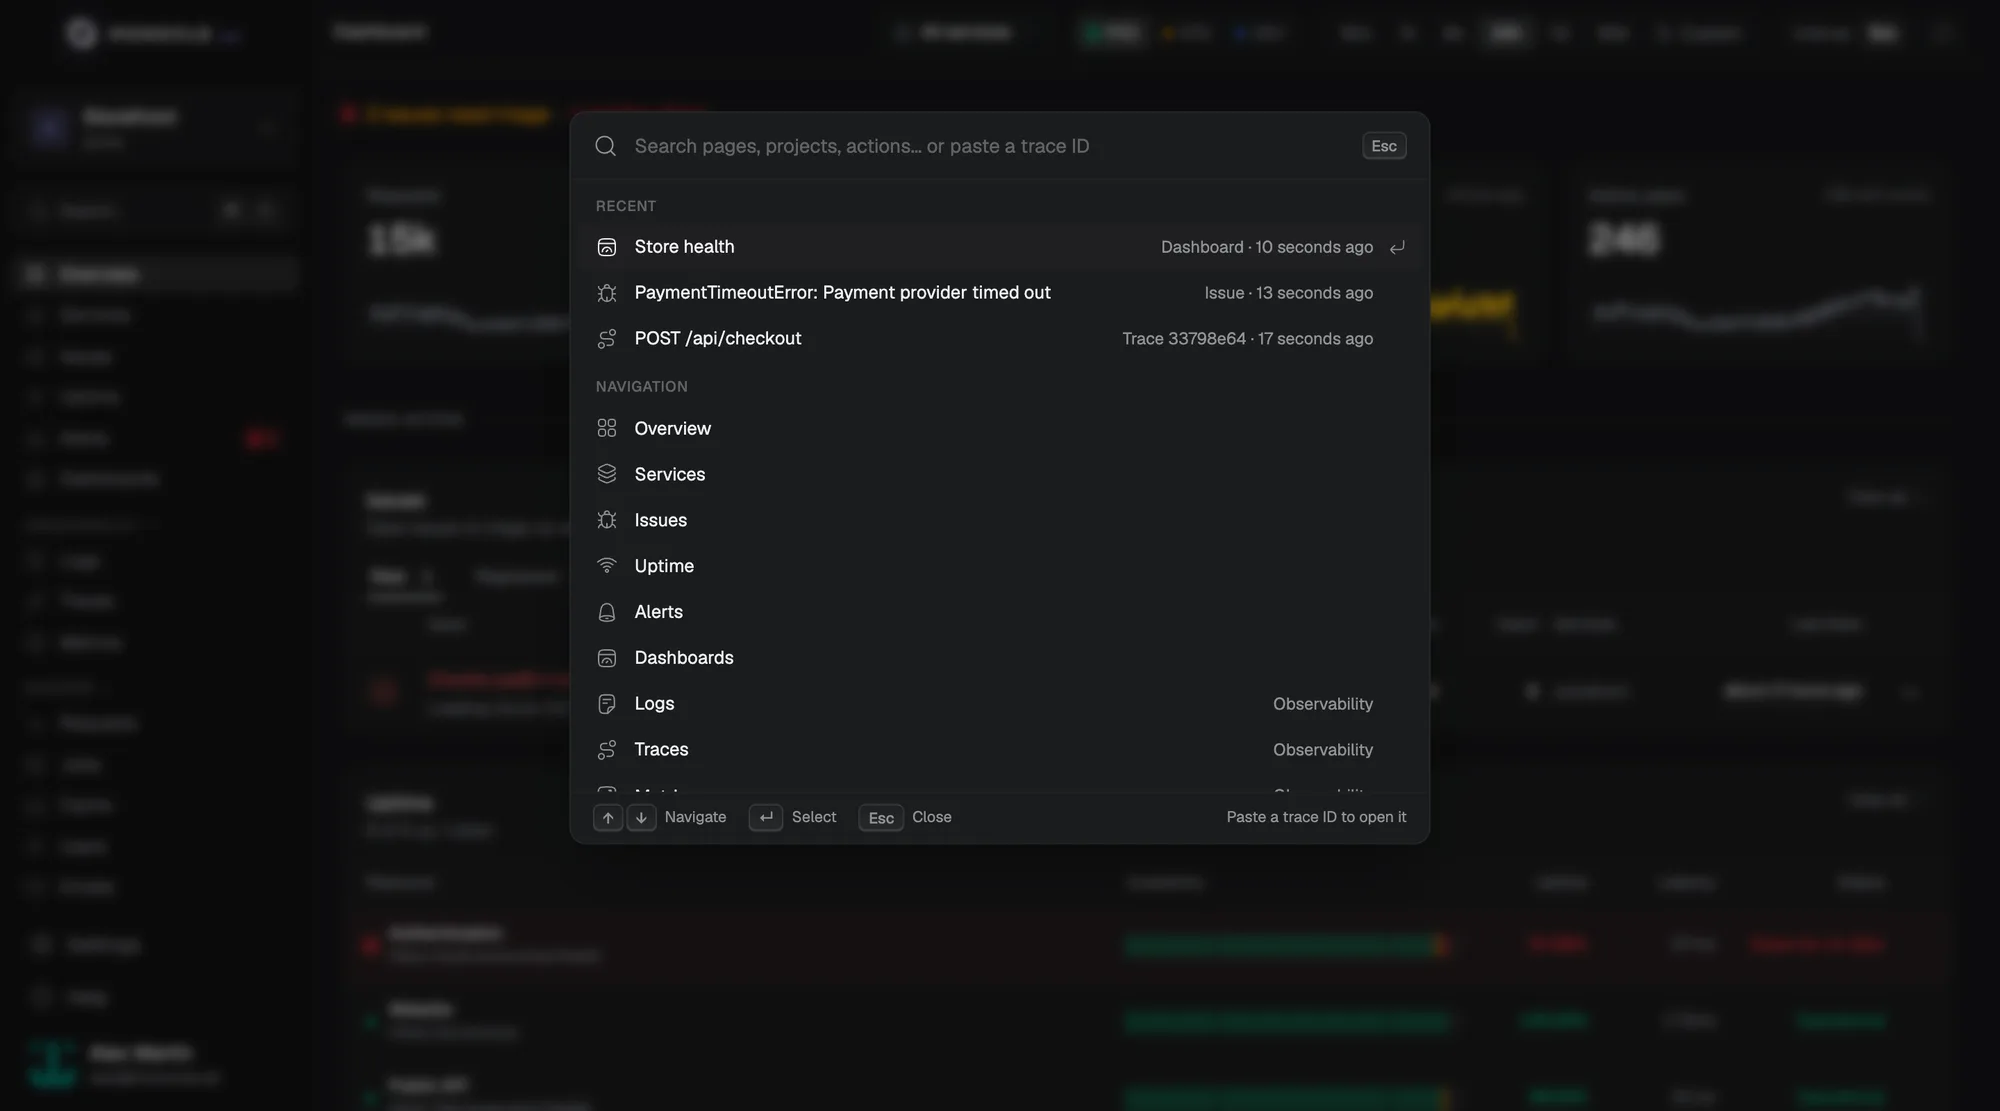Click the Store health dashboard icon
The image size is (2000, 1111).
pos(606,247)
